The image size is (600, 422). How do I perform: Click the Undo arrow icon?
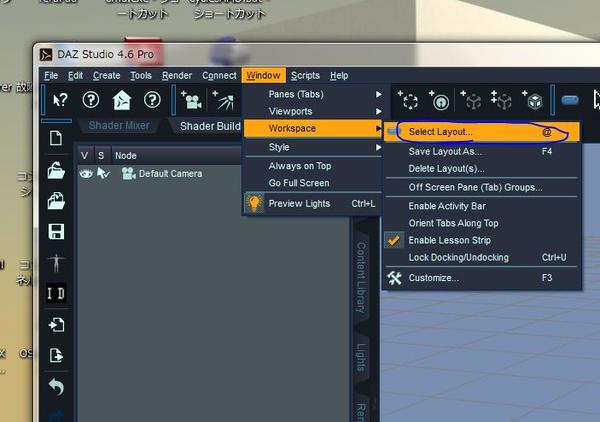(x=56, y=386)
